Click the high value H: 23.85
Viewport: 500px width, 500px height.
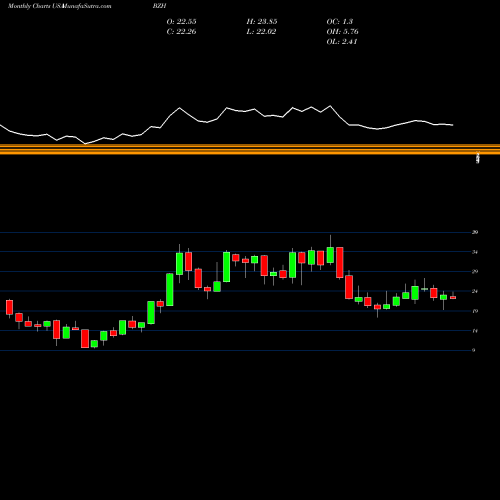pyautogui.click(x=262, y=22)
